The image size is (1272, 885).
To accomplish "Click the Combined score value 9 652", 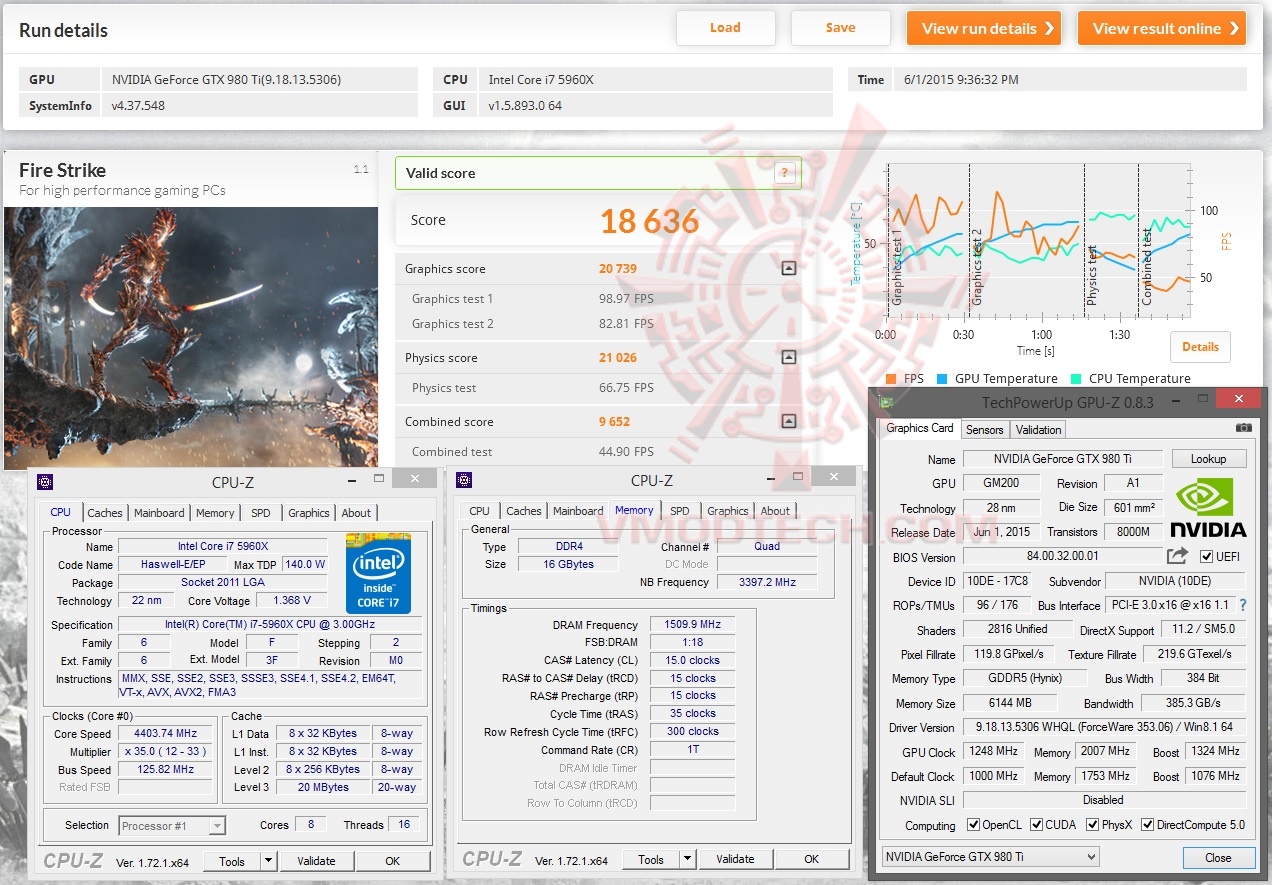I will click(614, 421).
